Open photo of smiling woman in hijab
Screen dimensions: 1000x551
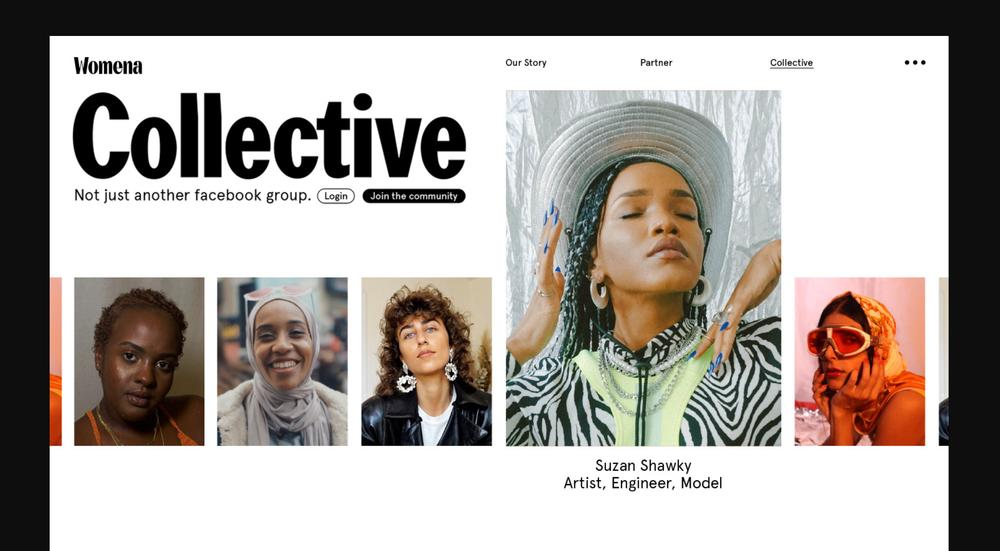[x=283, y=361]
